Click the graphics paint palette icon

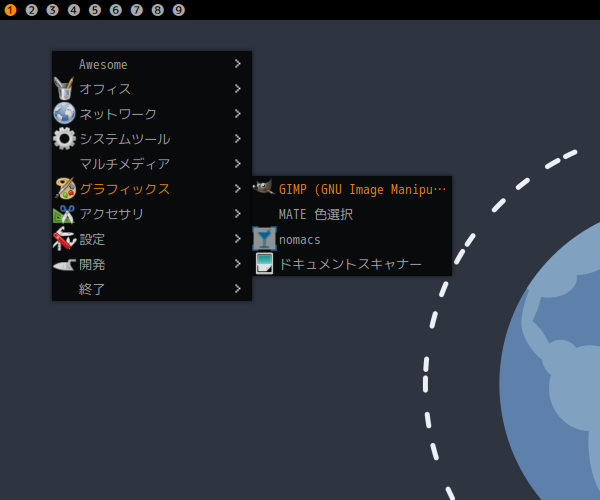(x=65, y=188)
